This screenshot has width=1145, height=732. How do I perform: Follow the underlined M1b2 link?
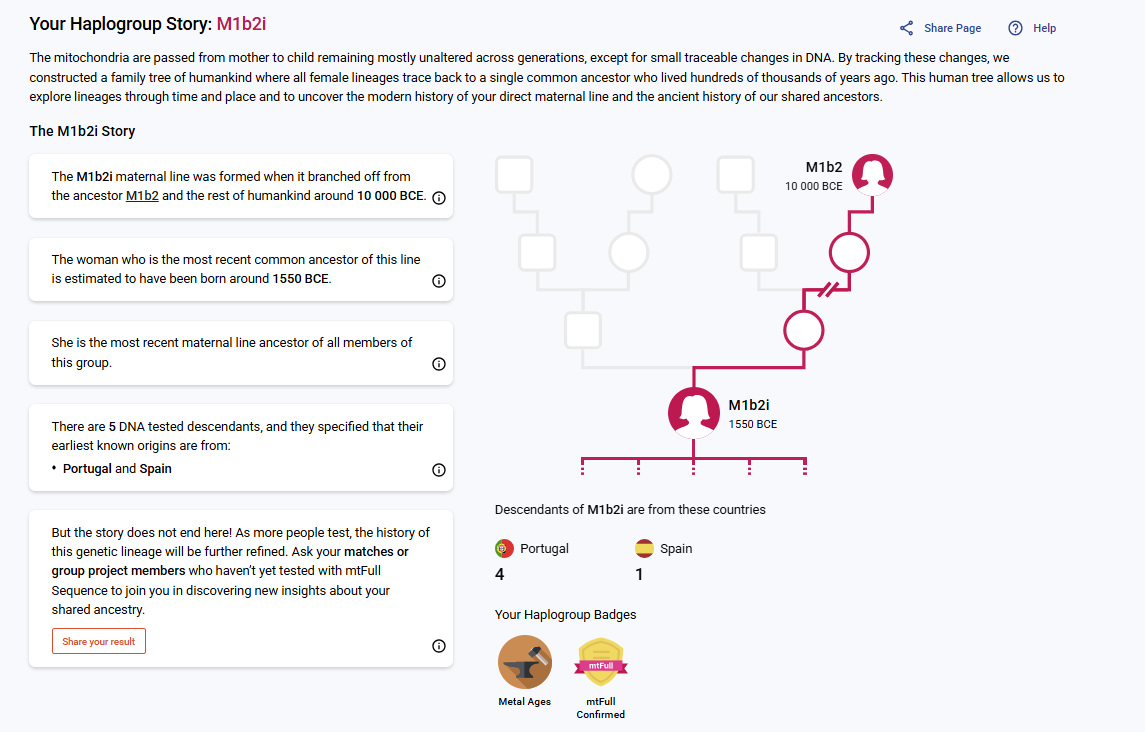pyautogui.click(x=142, y=196)
